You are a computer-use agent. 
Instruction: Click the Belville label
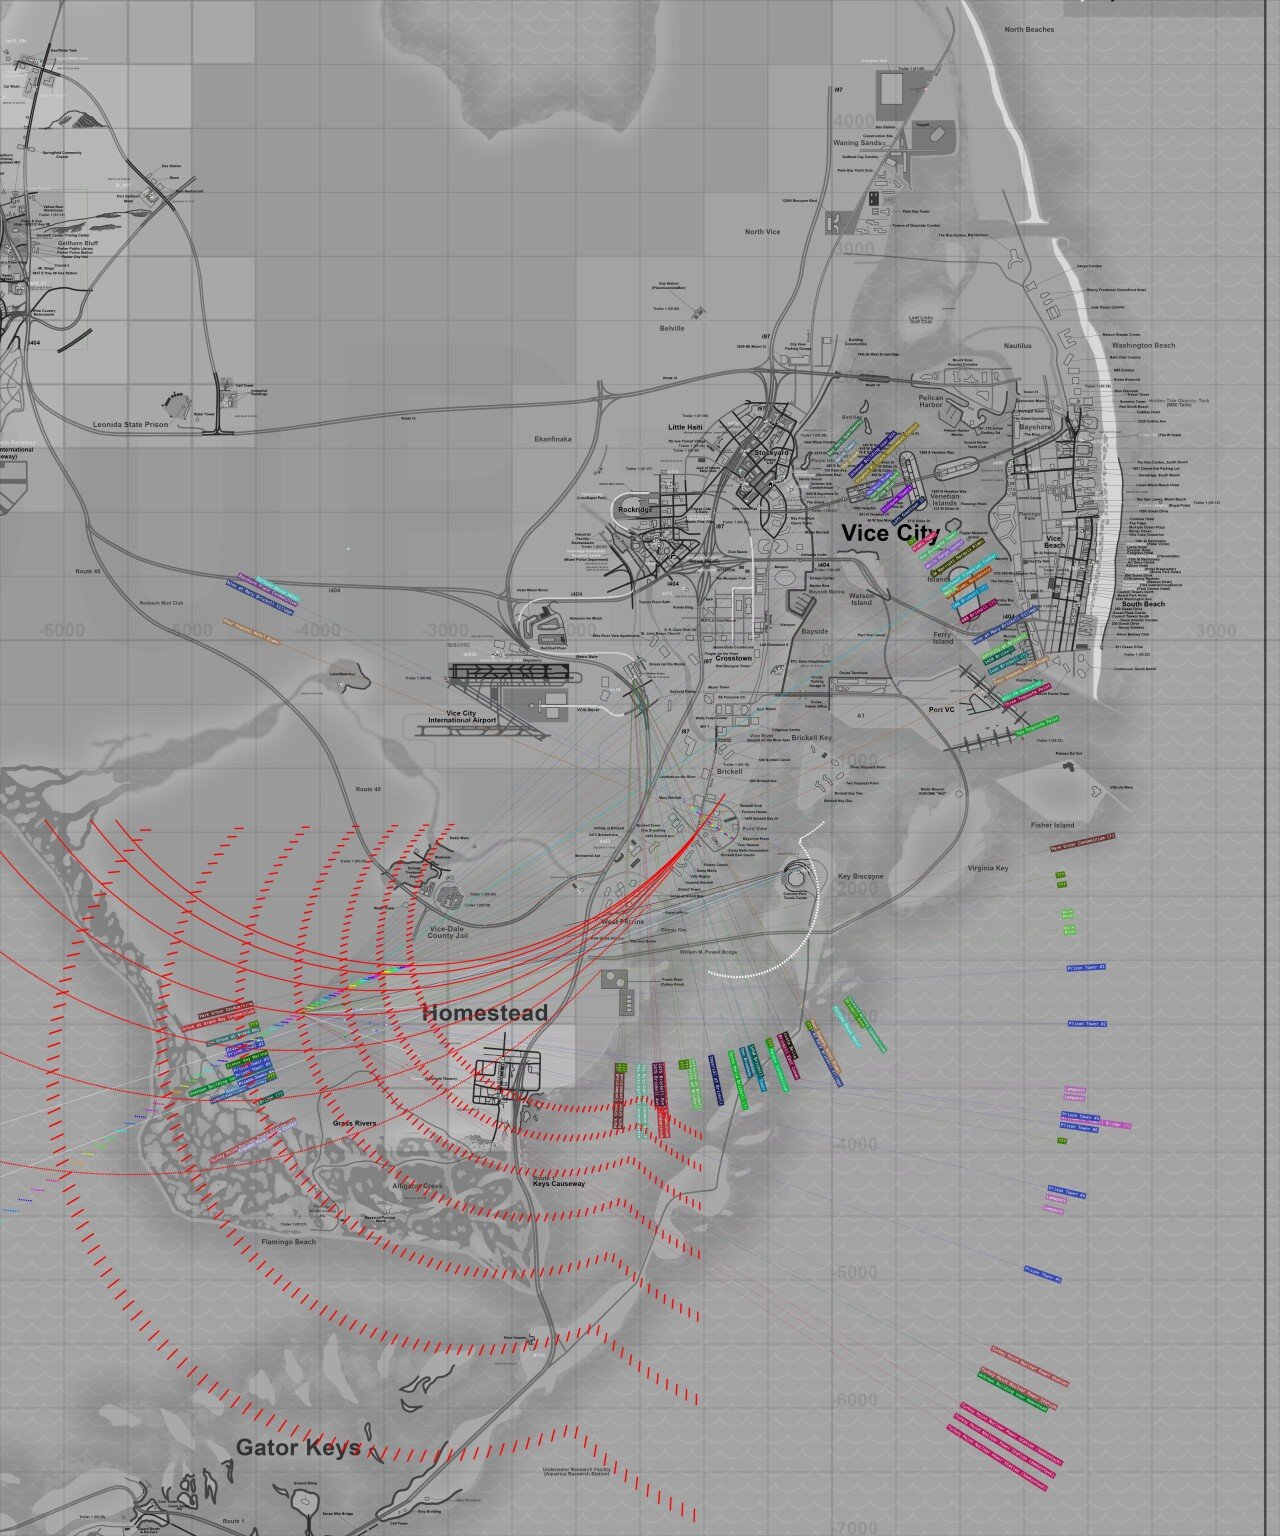(x=672, y=328)
